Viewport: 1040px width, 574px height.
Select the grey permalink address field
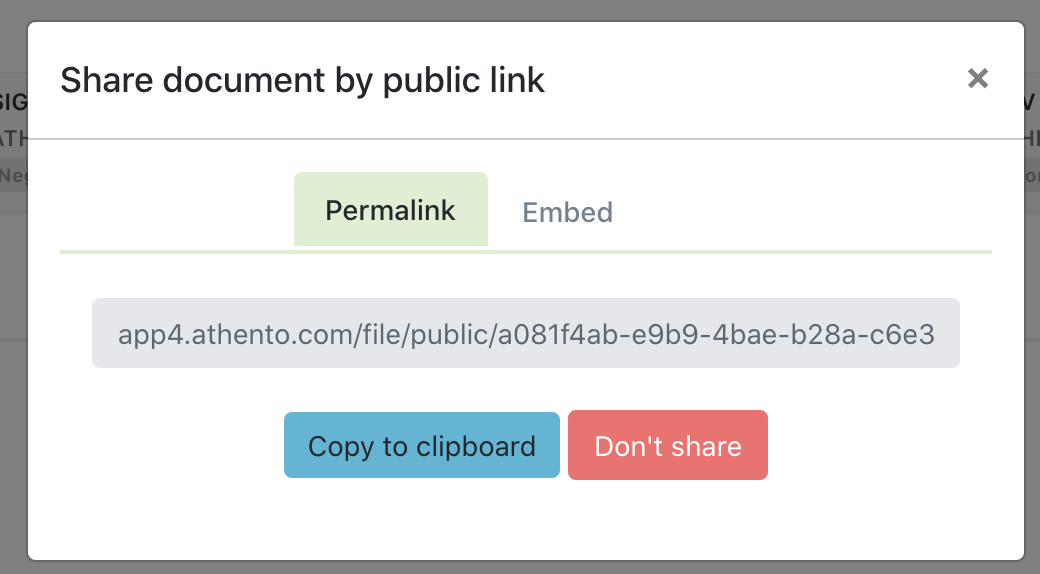tap(526, 333)
